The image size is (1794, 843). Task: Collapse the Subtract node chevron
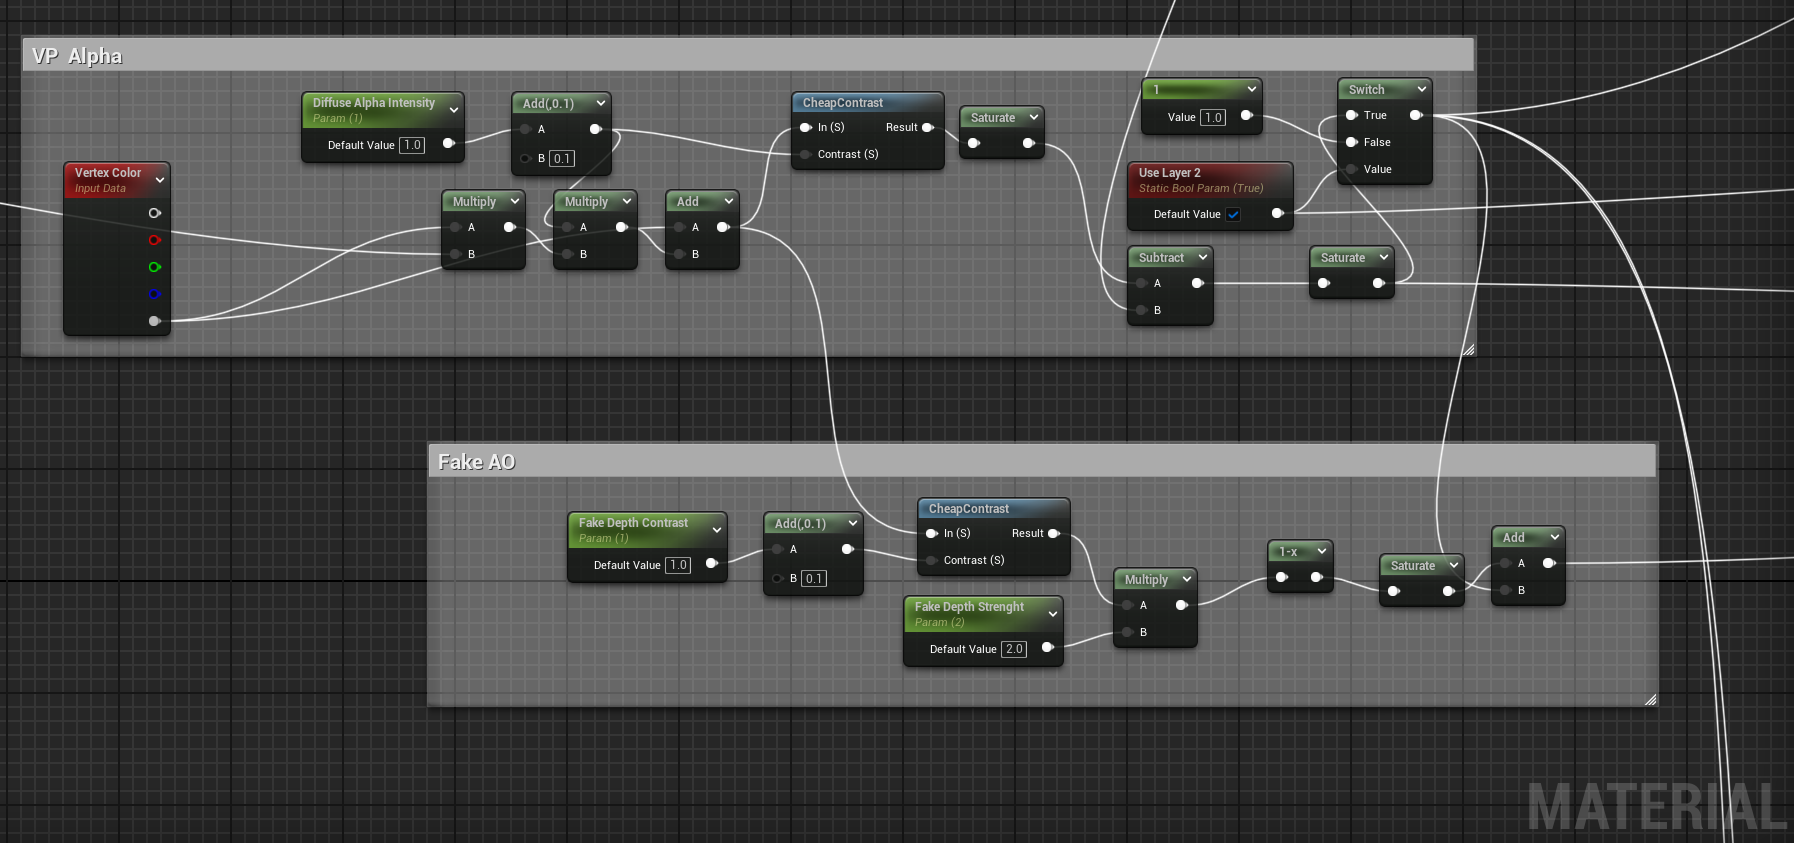point(1203,257)
